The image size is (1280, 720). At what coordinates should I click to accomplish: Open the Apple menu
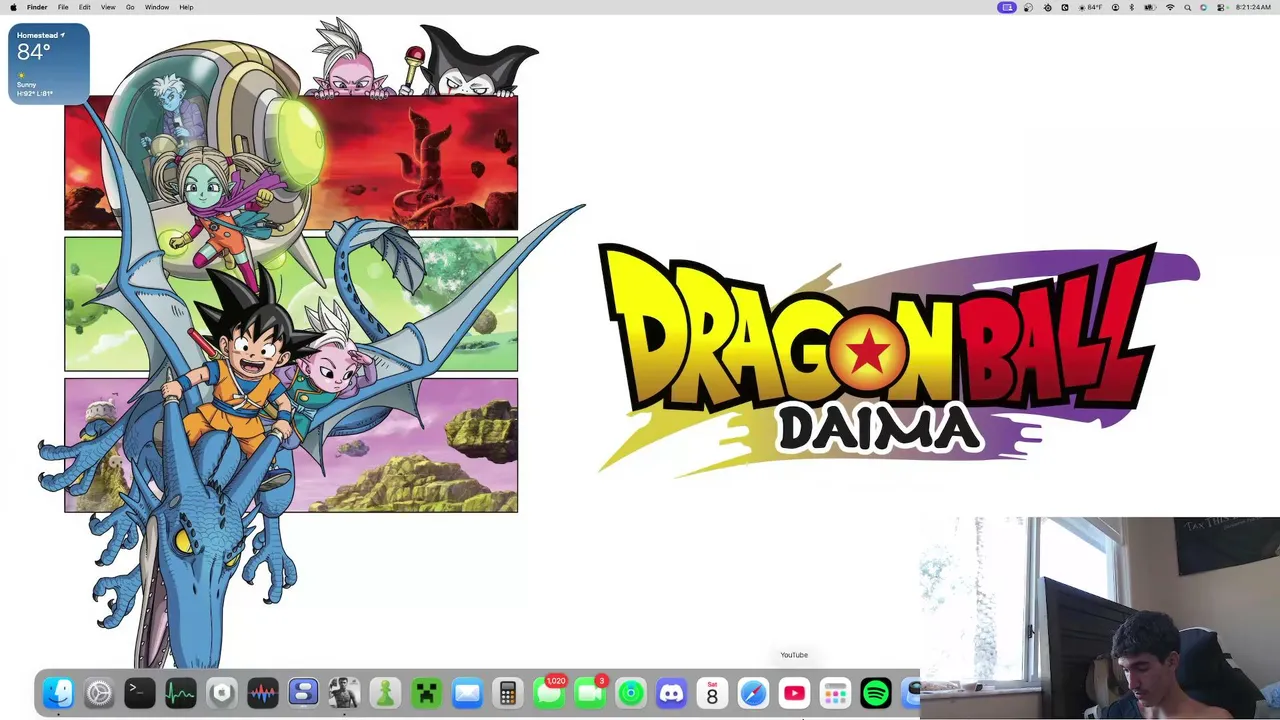click(x=13, y=7)
